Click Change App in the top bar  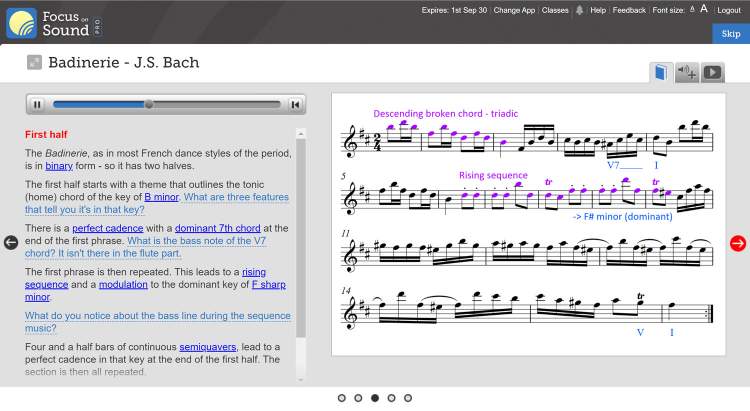[514, 10]
